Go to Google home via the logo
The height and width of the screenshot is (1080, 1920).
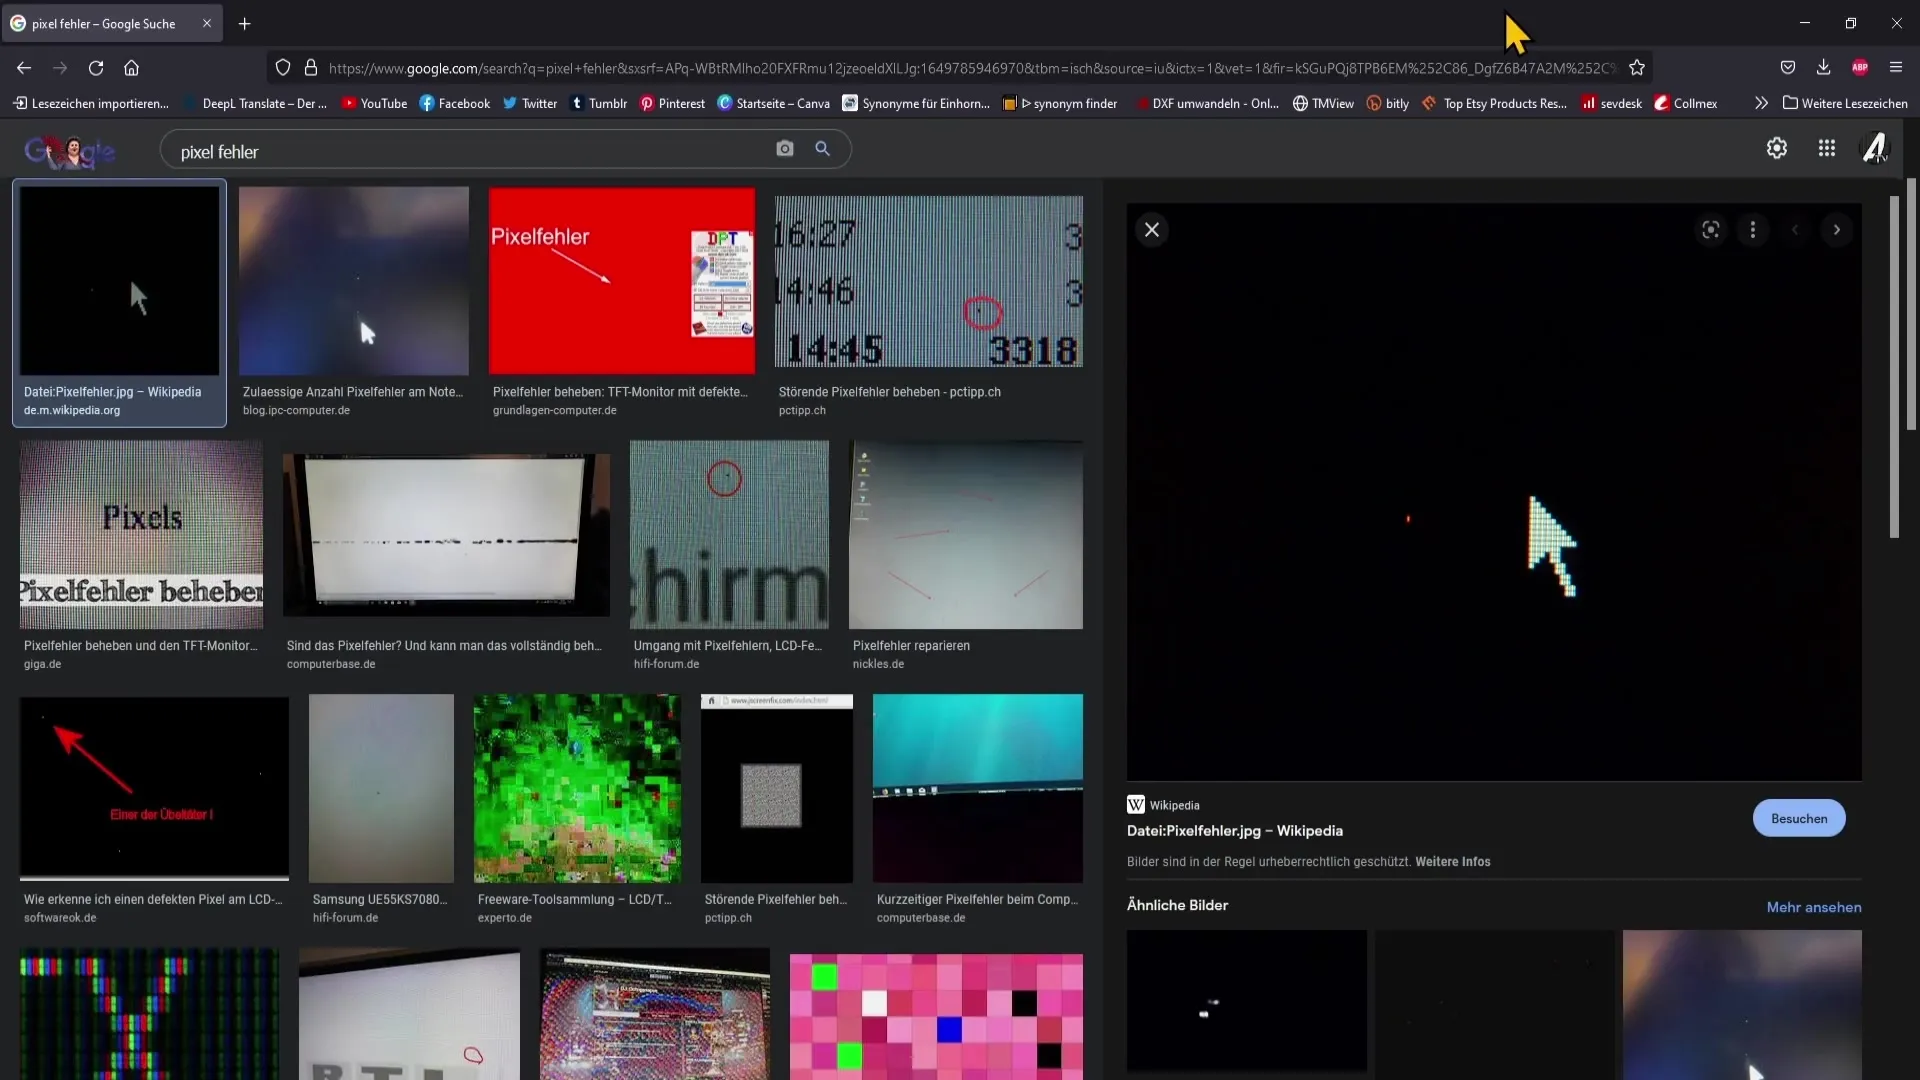click(x=70, y=151)
